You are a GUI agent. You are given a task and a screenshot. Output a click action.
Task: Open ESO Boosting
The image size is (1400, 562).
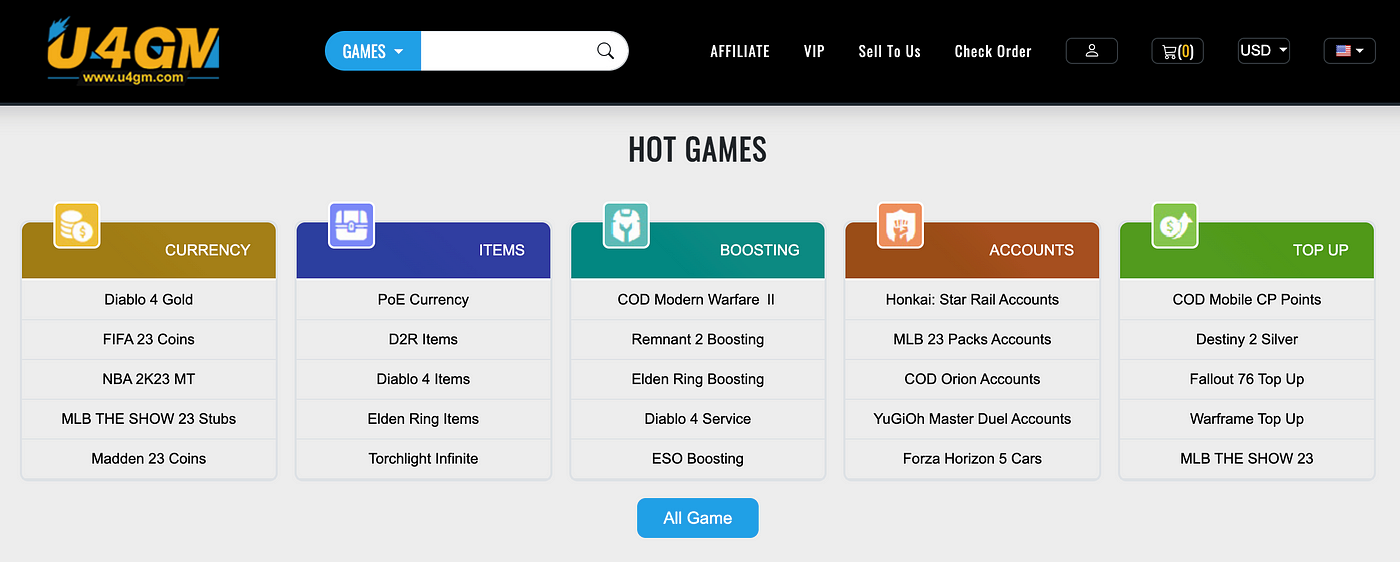(698, 459)
